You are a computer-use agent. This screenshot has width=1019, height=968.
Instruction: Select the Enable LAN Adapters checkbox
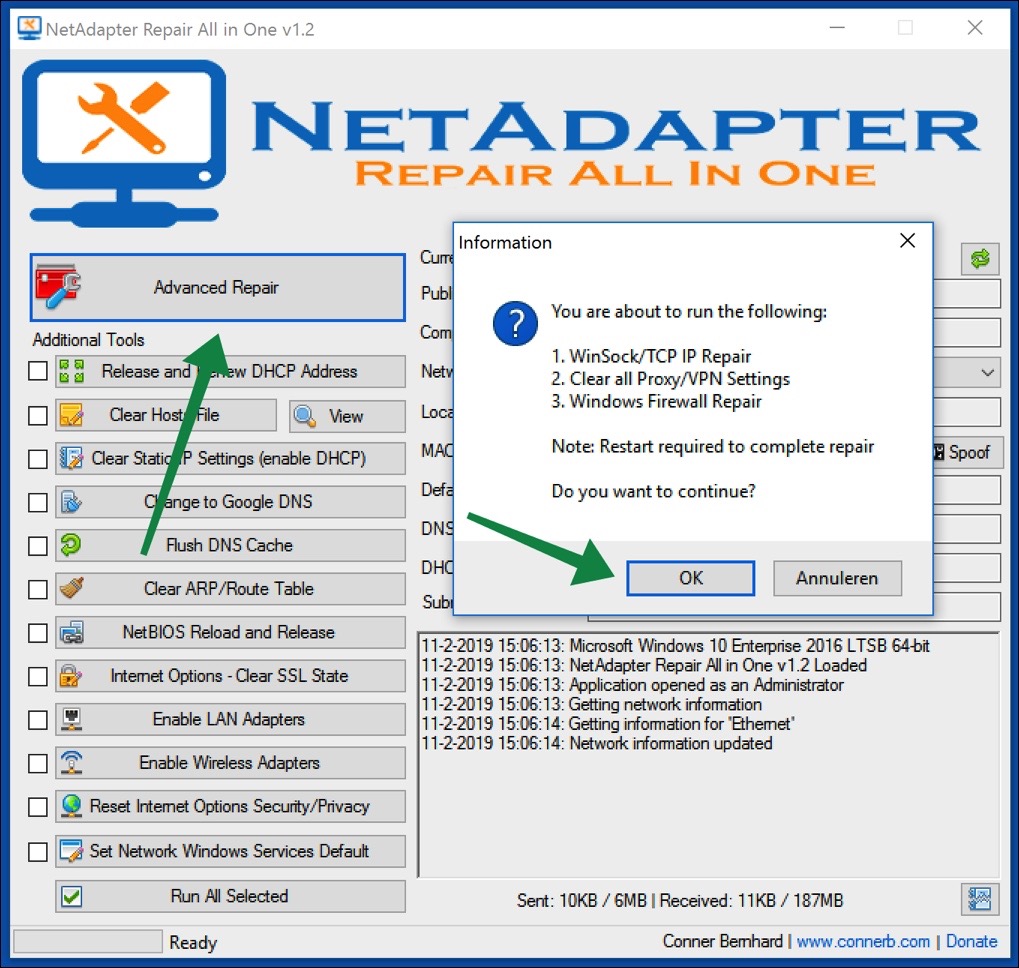(x=38, y=720)
